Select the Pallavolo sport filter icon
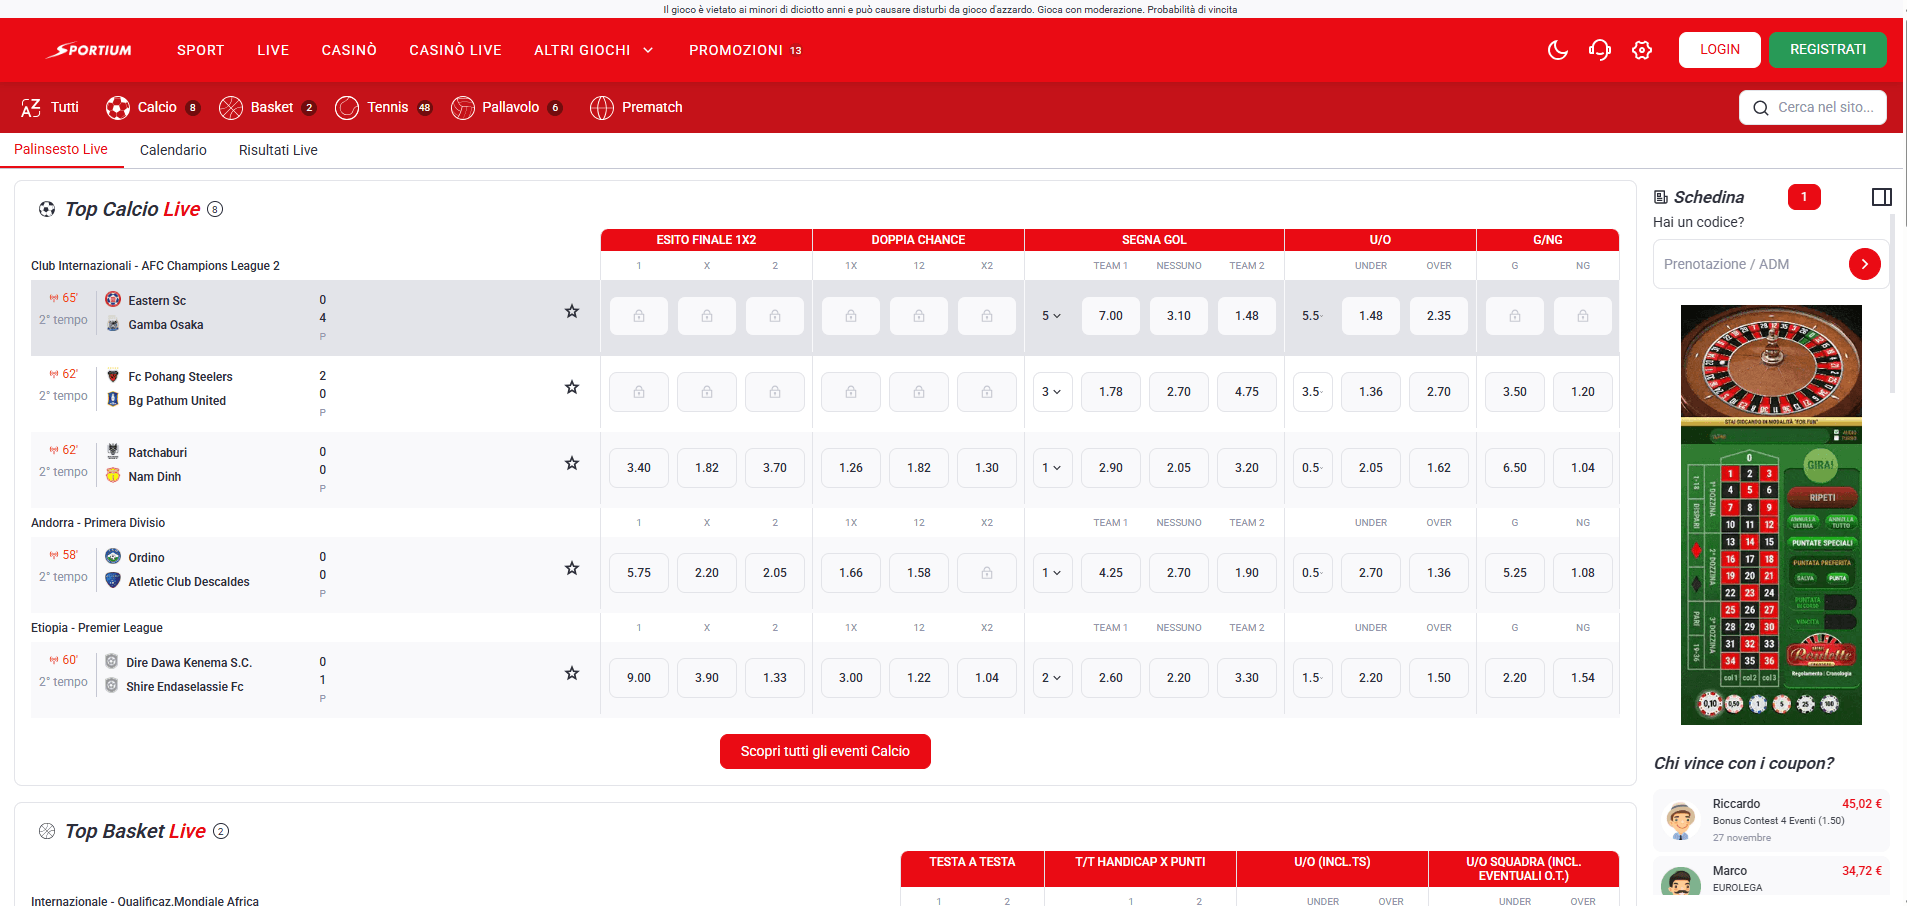 tap(463, 107)
